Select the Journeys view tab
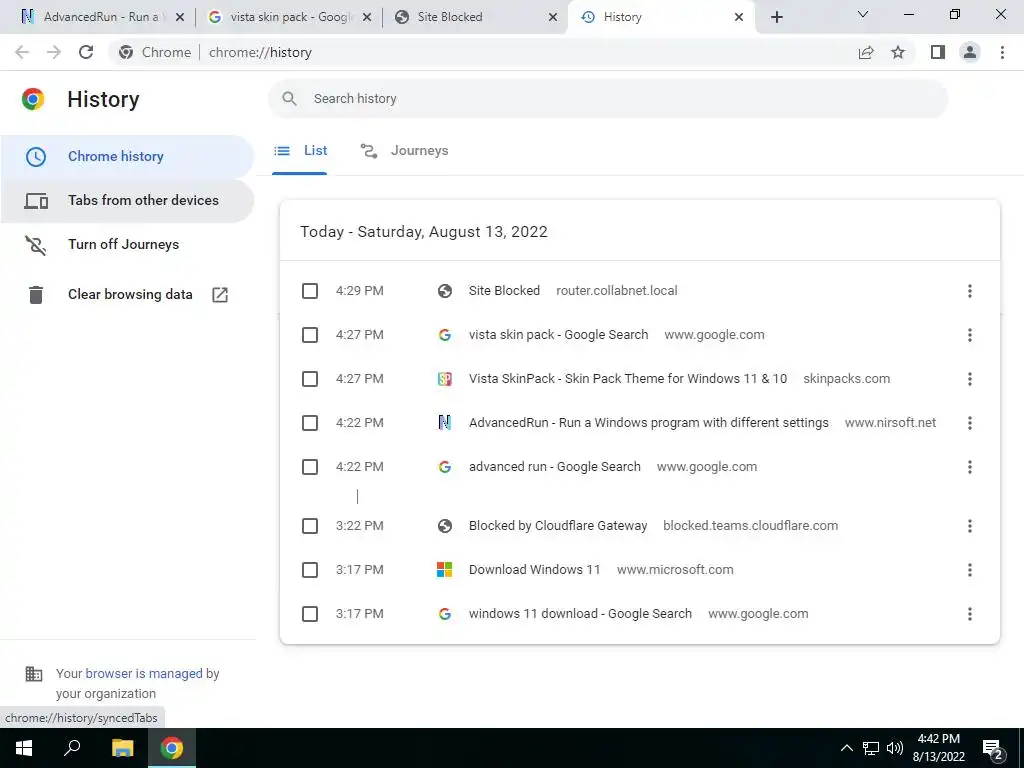The height and width of the screenshot is (768, 1024). click(x=404, y=151)
